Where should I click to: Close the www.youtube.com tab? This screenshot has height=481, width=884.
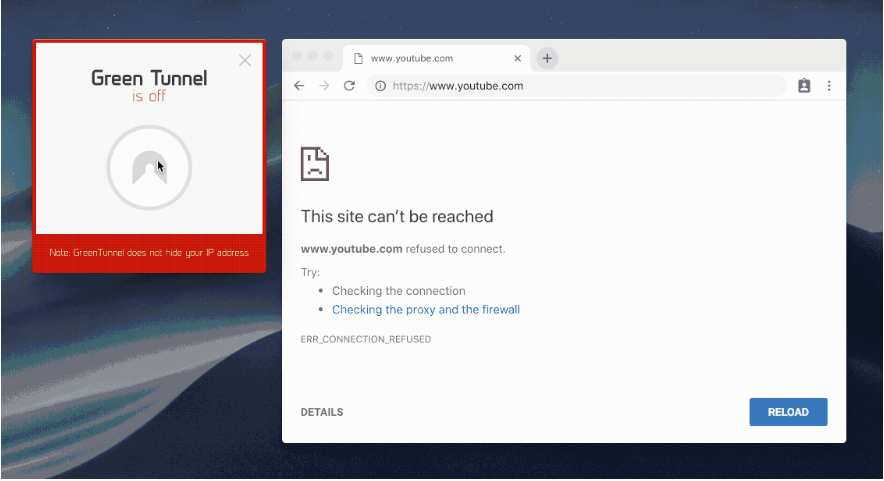point(518,58)
